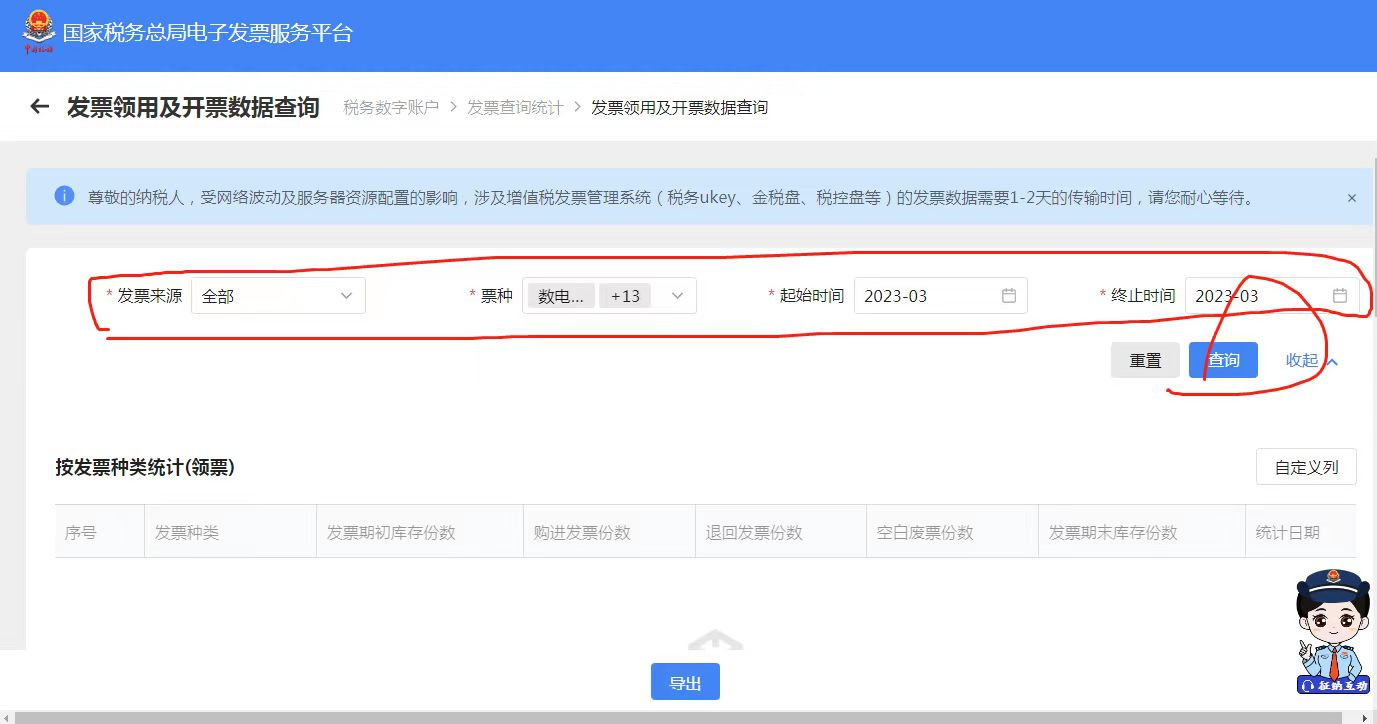Viewport: 1377px width, 724px height.
Task: Open the 发票来源 dropdown showing 全部
Action: 278,296
